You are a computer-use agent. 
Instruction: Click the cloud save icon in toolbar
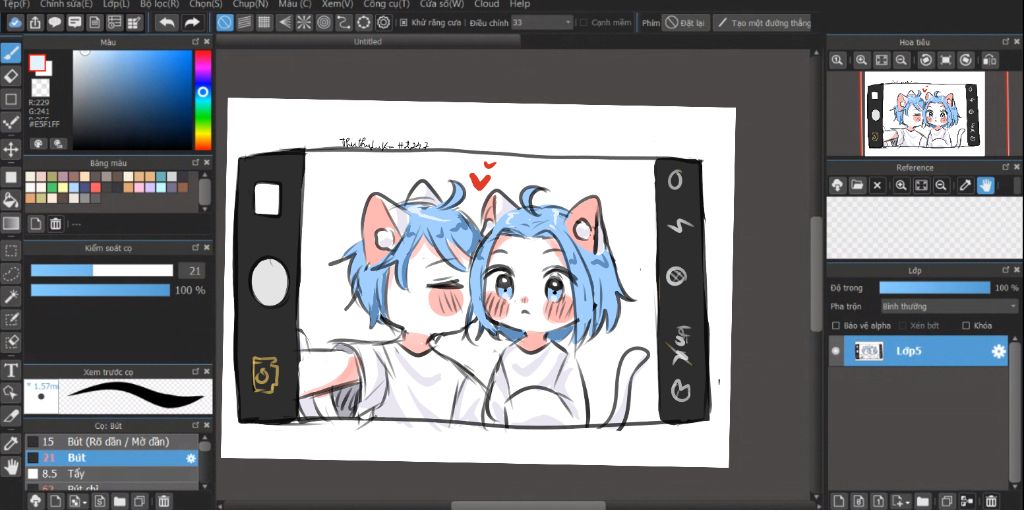(14, 23)
